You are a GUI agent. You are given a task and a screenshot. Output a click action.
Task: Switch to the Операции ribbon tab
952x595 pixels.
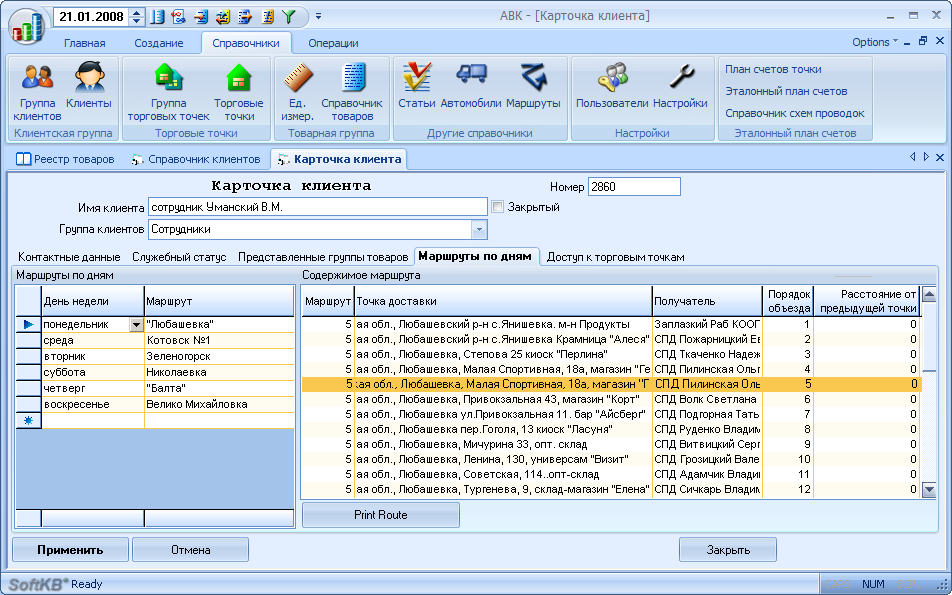333,43
